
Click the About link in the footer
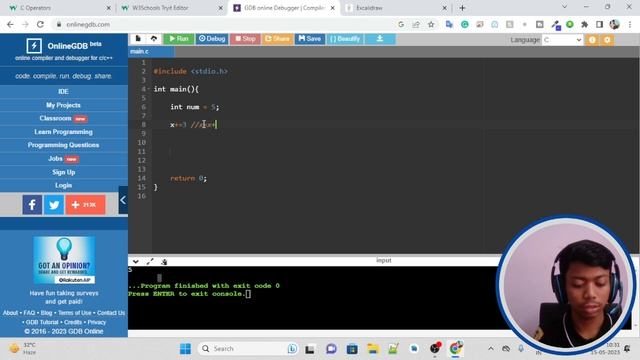pyautogui.click(x=10, y=313)
